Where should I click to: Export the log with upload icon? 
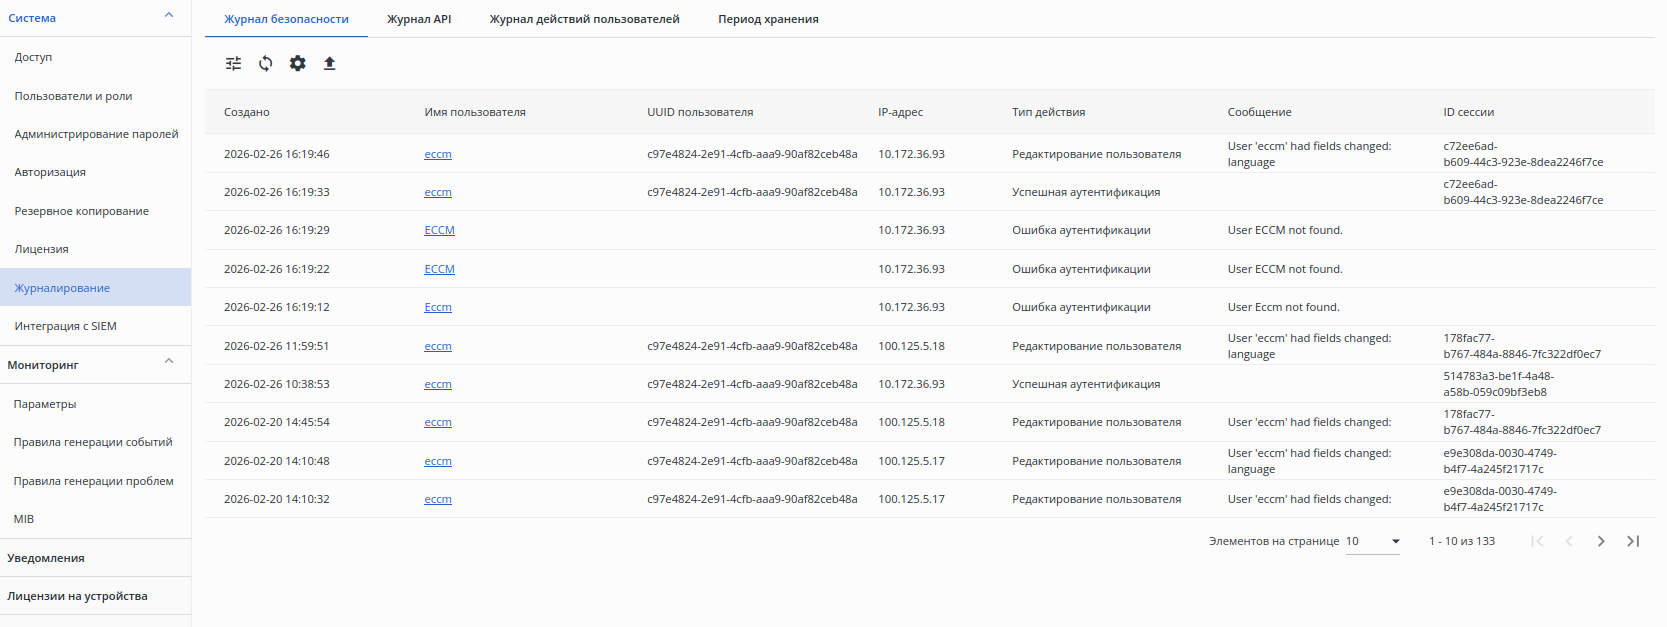click(329, 63)
